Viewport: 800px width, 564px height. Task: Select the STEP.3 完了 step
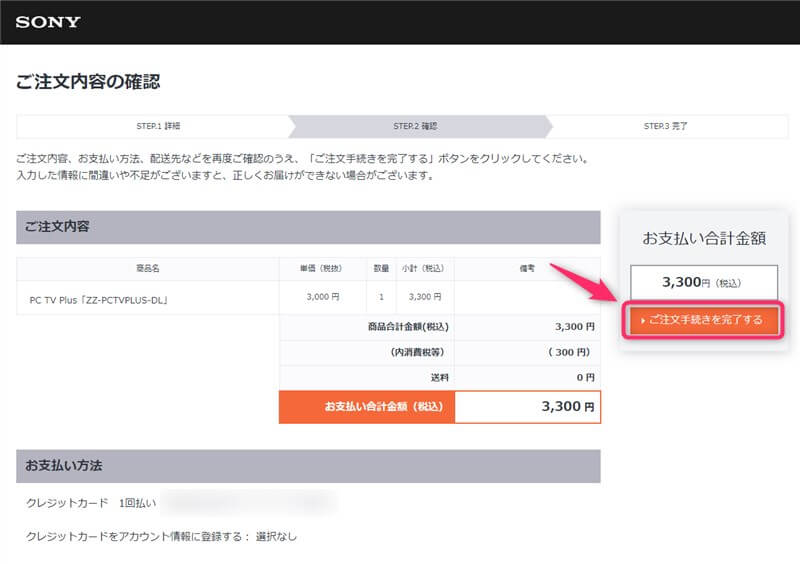665,126
